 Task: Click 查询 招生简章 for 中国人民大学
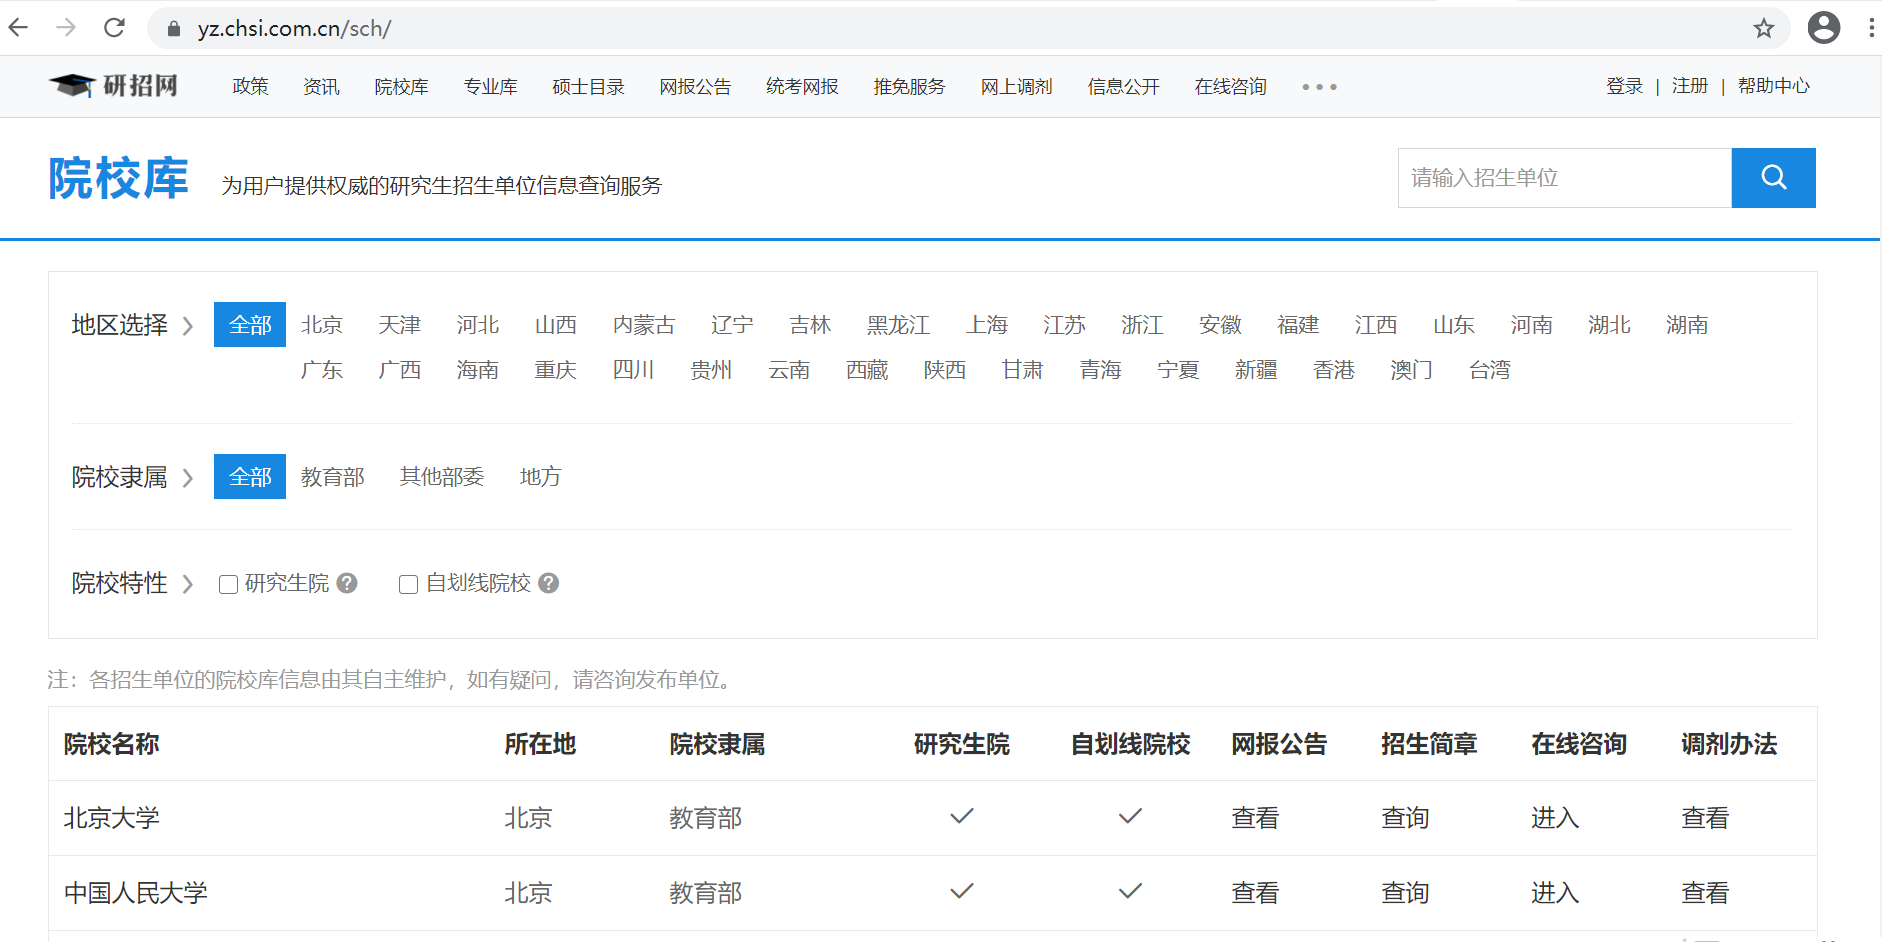1405,893
